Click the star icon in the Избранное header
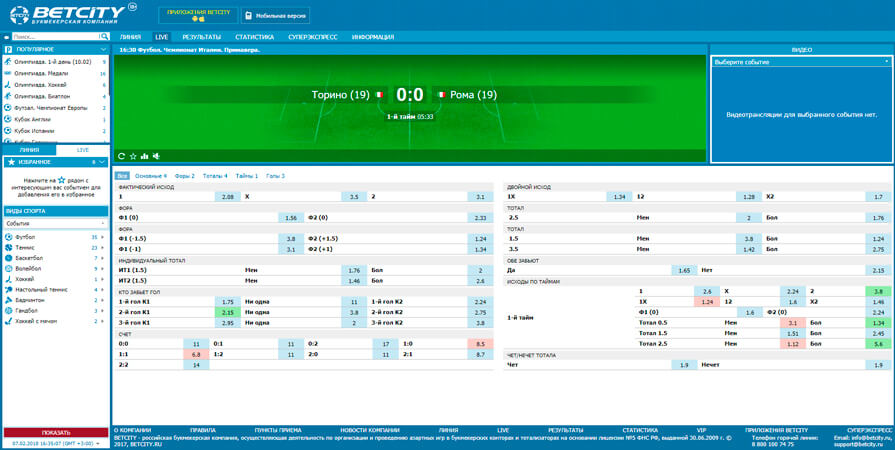Image resolution: width=895 pixels, height=450 pixels. (11, 162)
